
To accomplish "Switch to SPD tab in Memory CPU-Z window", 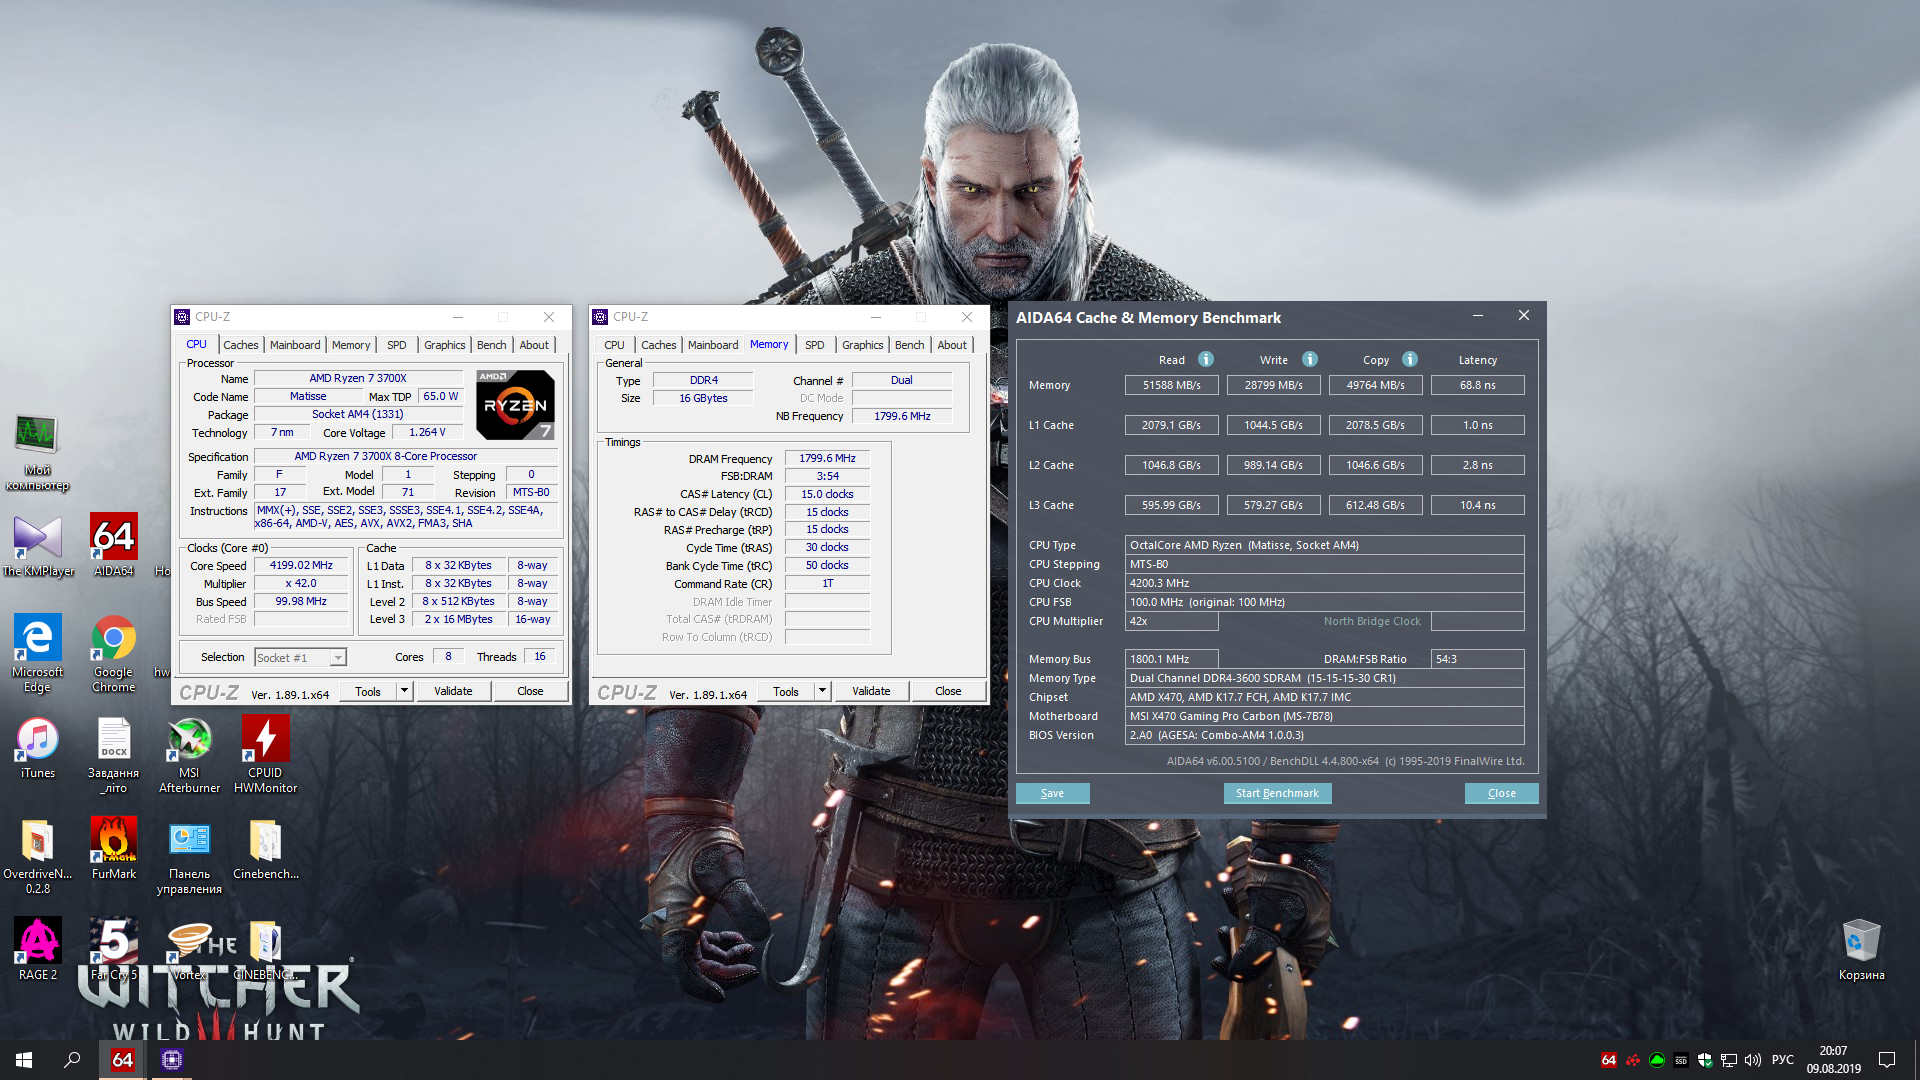I will (x=815, y=345).
